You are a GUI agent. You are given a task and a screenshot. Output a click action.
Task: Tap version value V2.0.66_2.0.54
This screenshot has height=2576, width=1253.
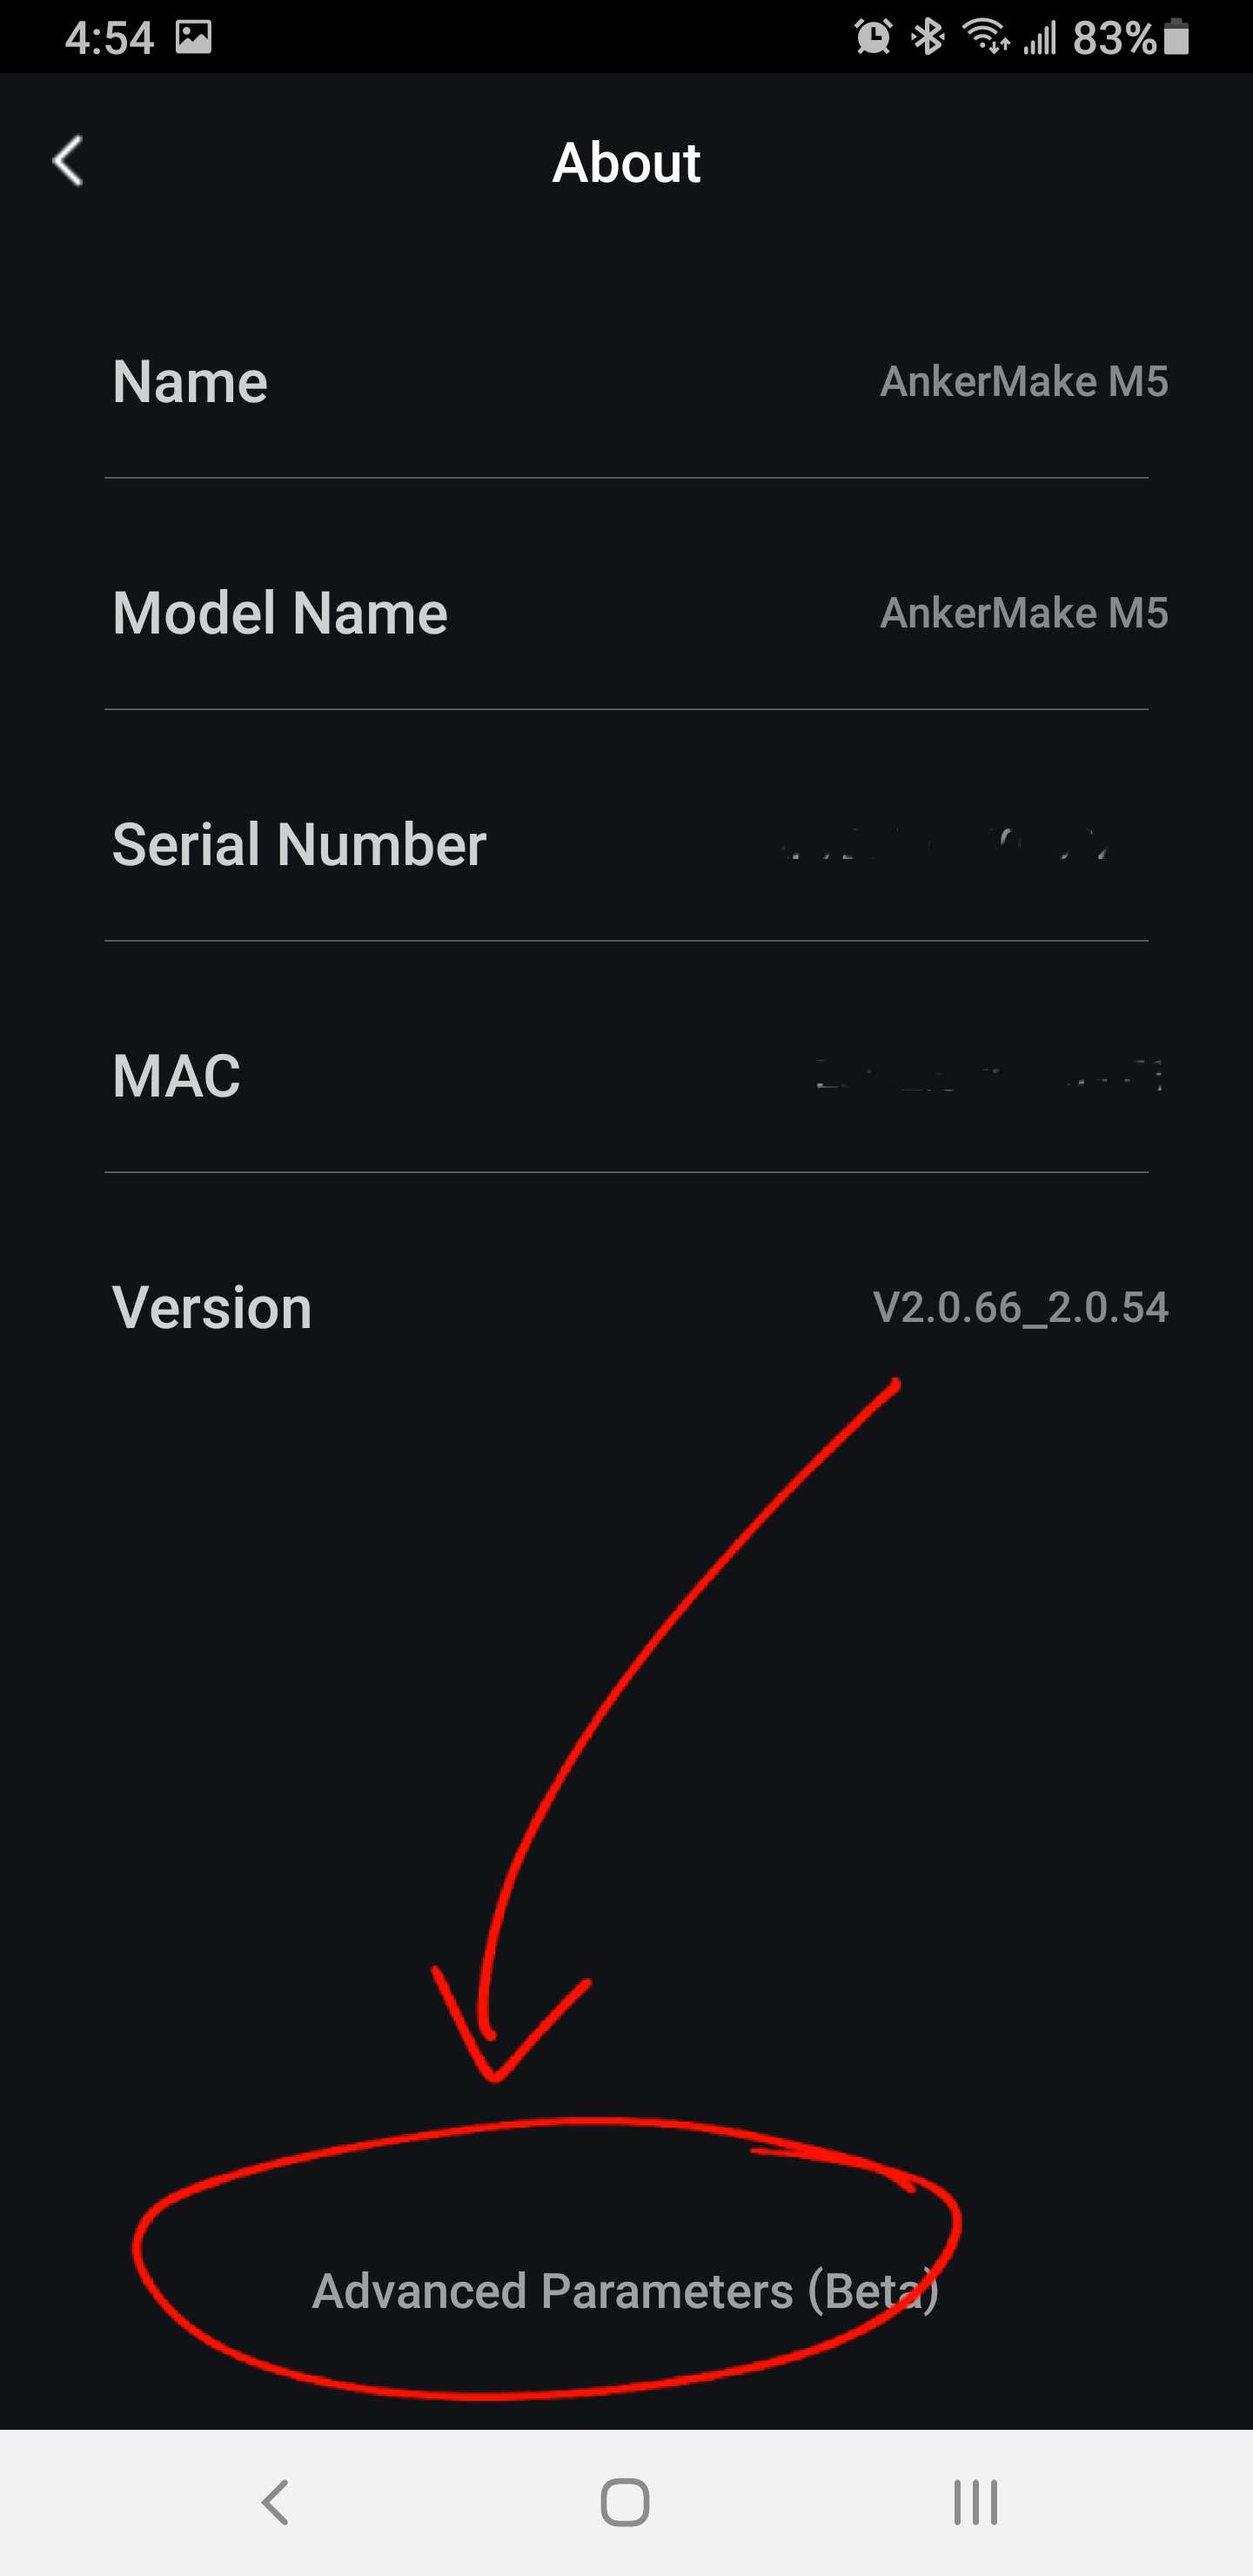pos(1020,1308)
